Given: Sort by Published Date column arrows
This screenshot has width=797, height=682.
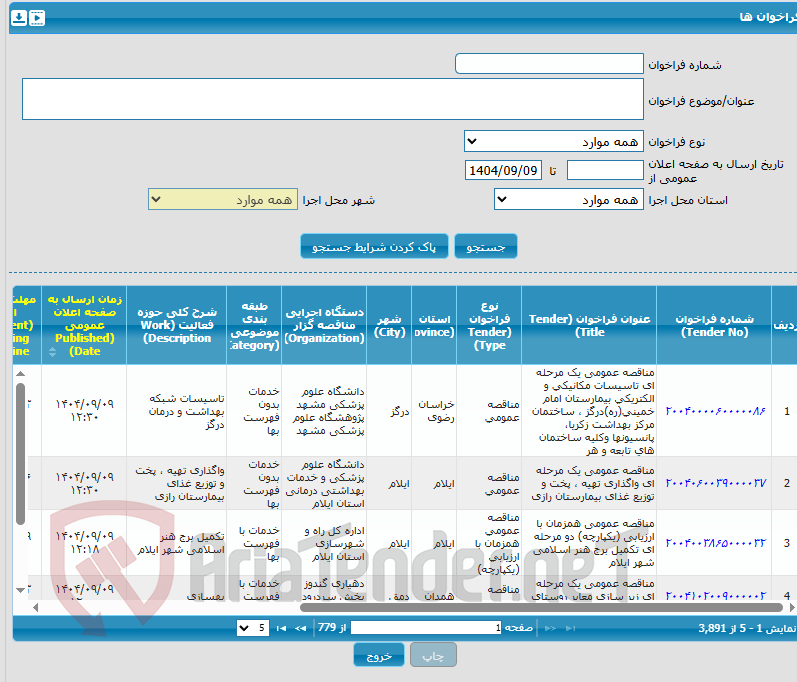Looking at the screenshot, I should [52, 352].
